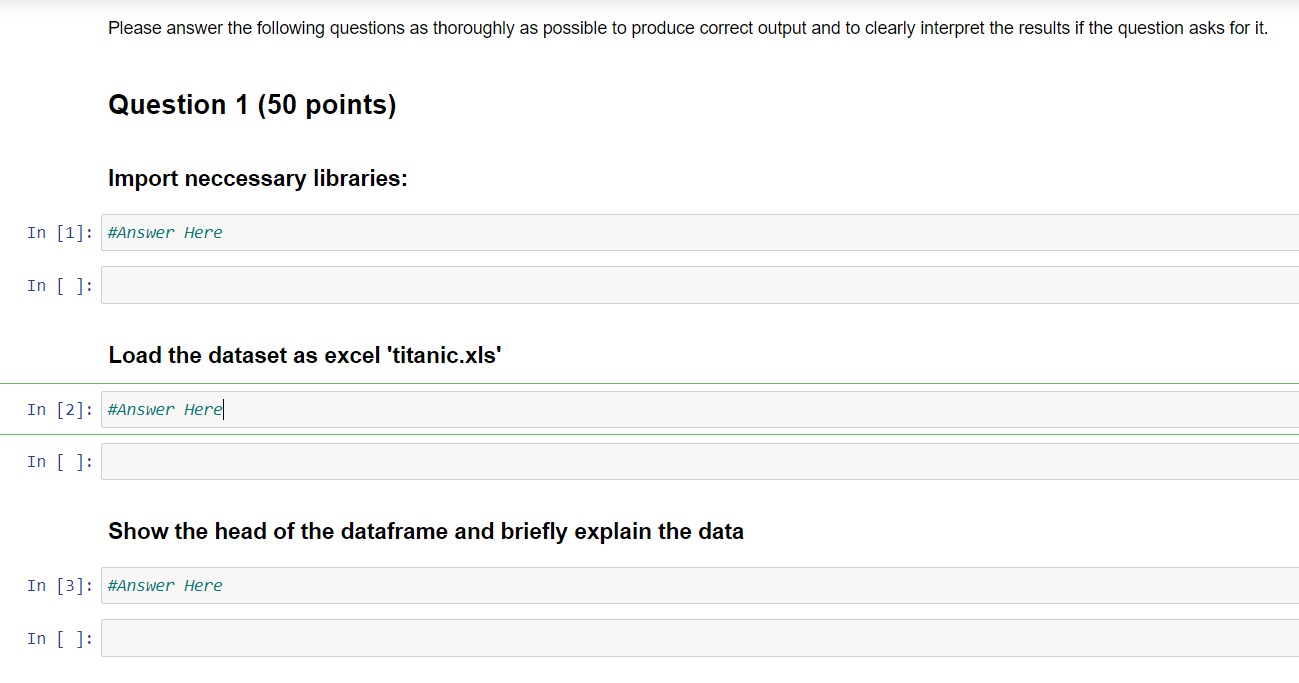Click the '(50 points)' text in the heading
1299x683 pixels.
click(x=327, y=105)
